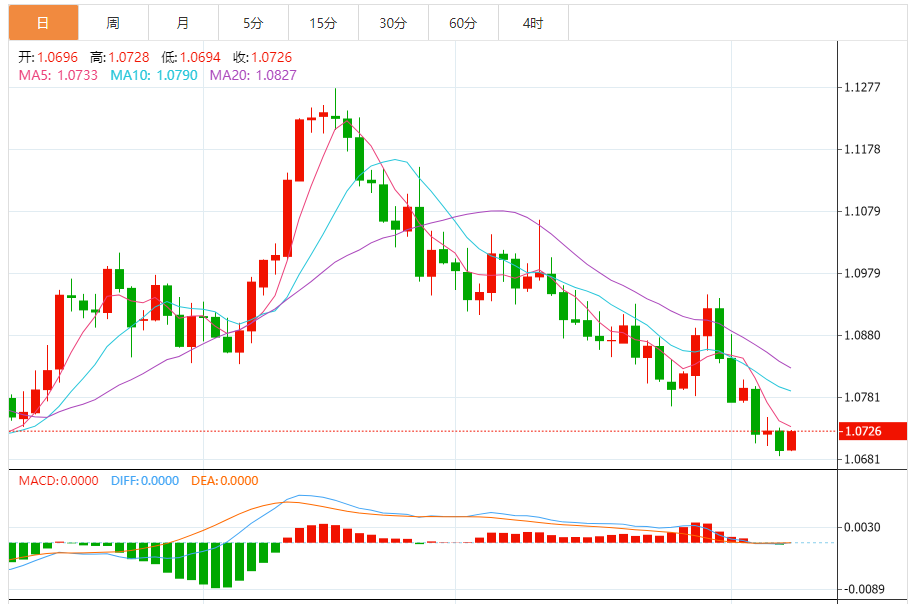Click the MA10: 1.0790 indicator label

[x=154, y=75]
